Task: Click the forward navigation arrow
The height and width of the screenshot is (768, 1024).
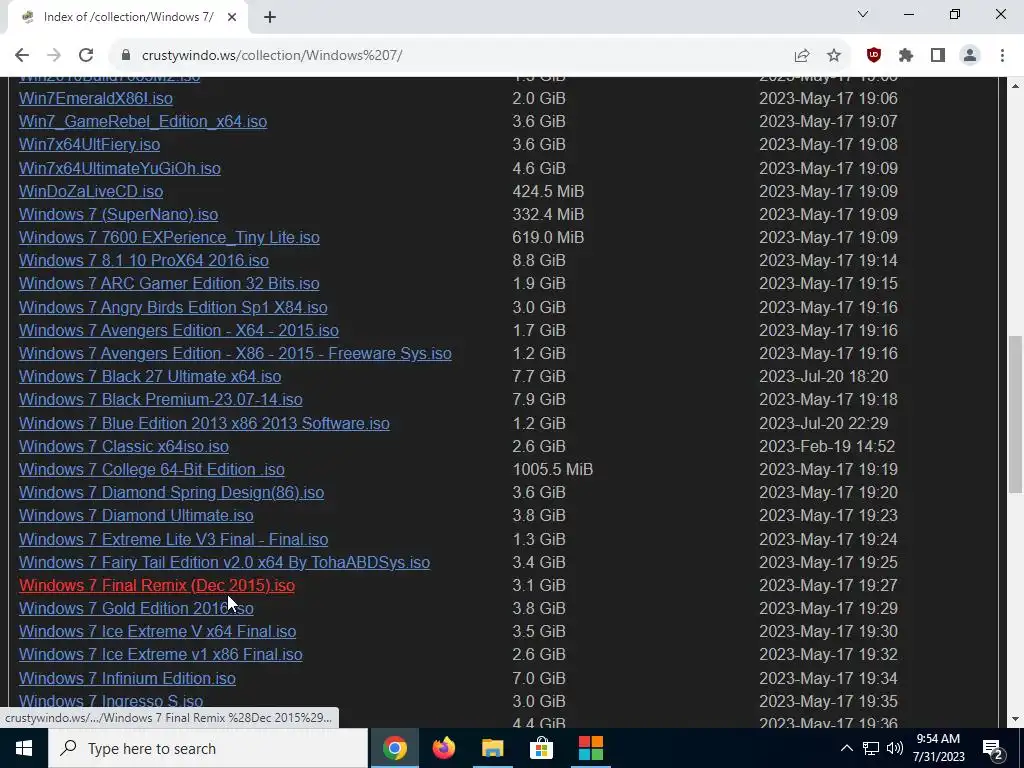Action: (54, 56)
